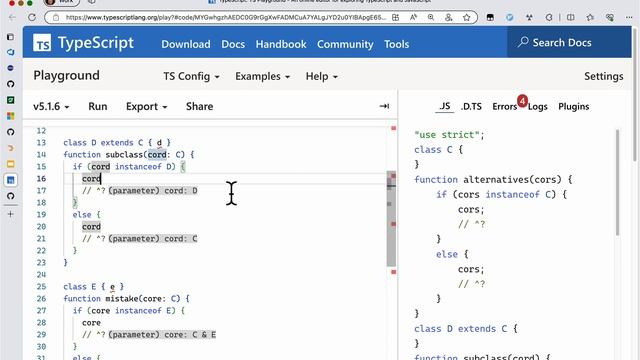The image size is (640, 360).
Task: Collapse the editor sidebar with arrow-to-bar icon
Action: (384, 106)
